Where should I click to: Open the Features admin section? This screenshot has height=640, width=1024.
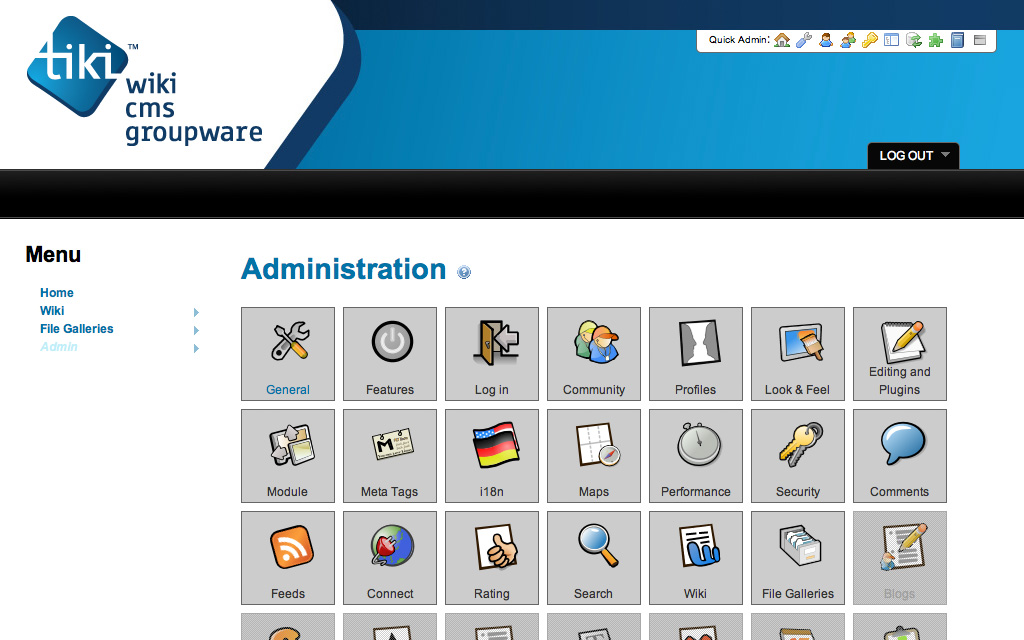click(x=390, y=354)
